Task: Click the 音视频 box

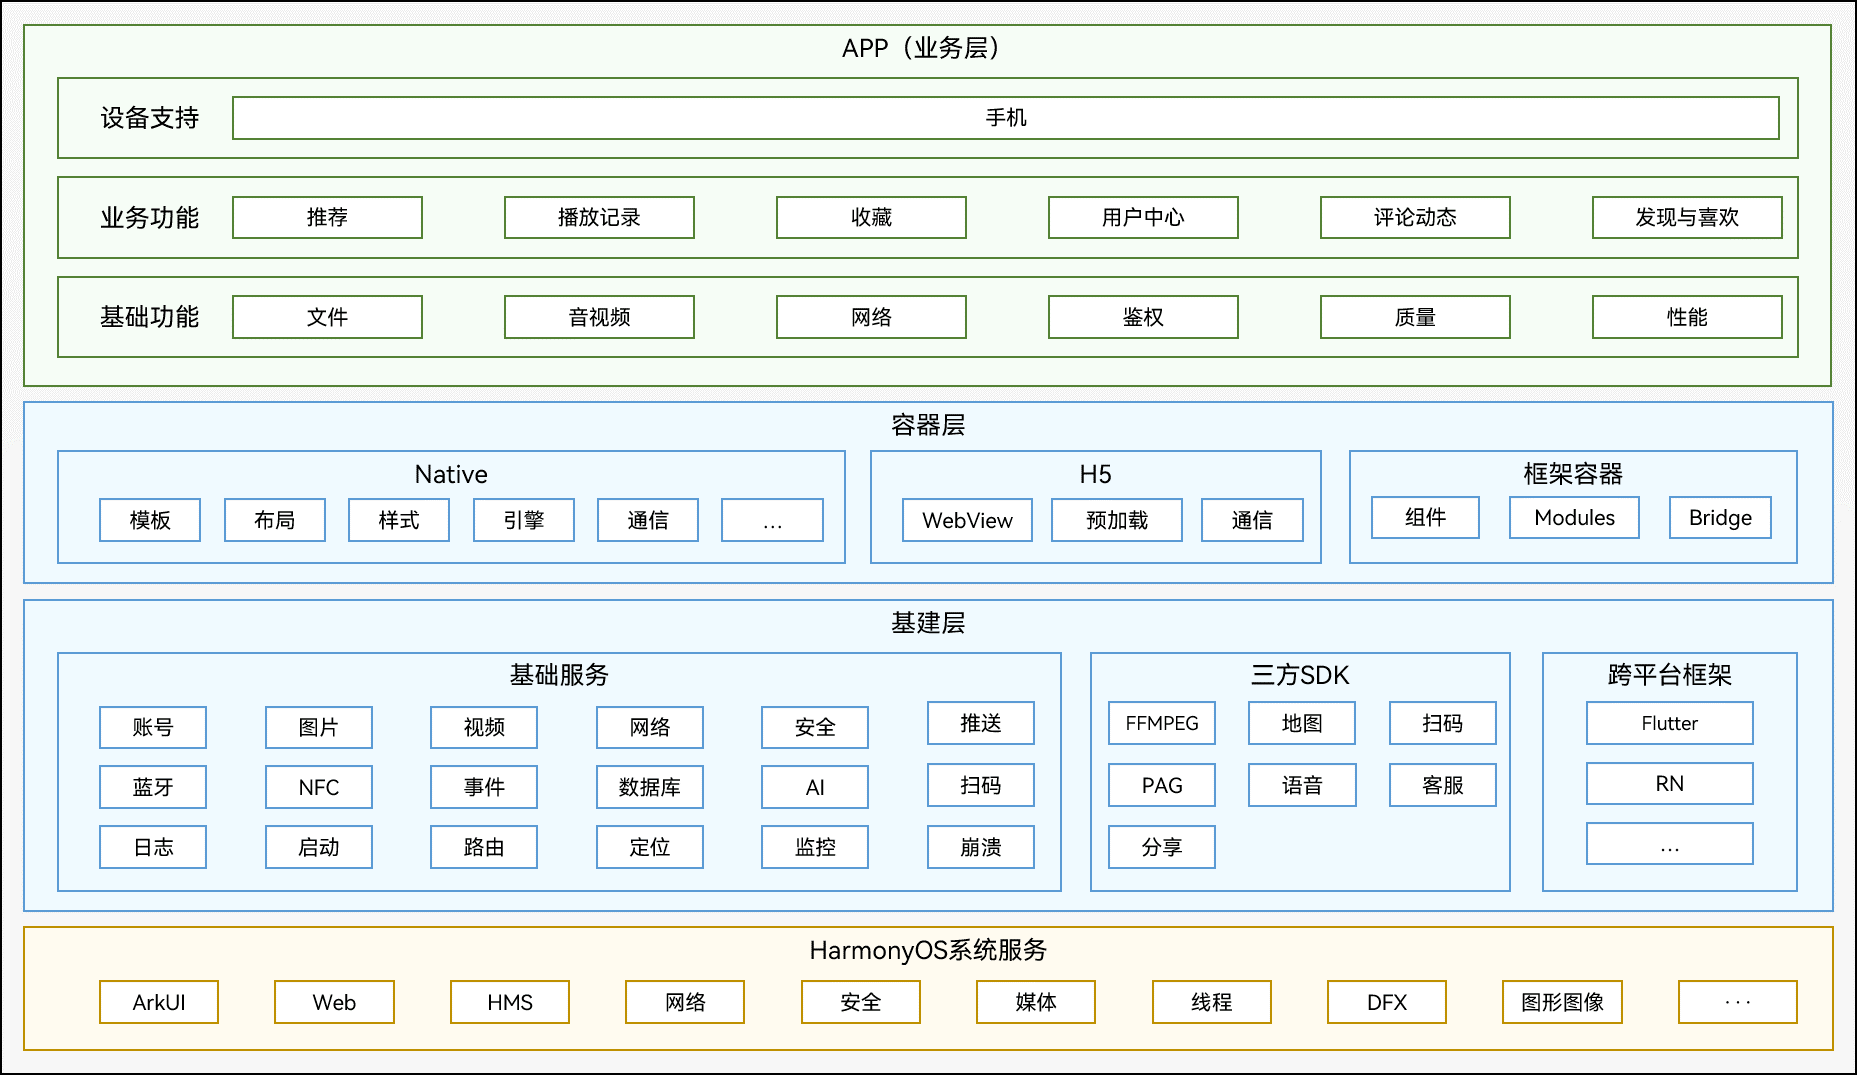Action: click(x=599, y=317)
